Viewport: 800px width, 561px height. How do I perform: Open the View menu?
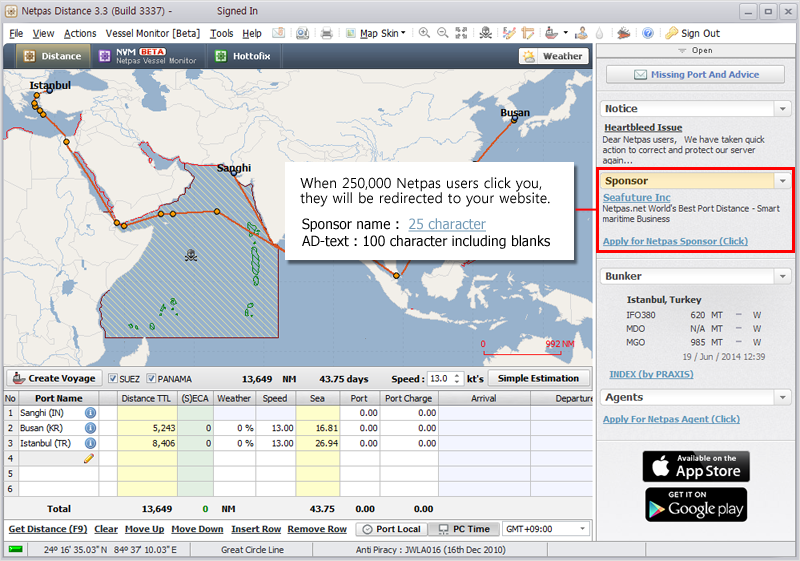[43, 33]
